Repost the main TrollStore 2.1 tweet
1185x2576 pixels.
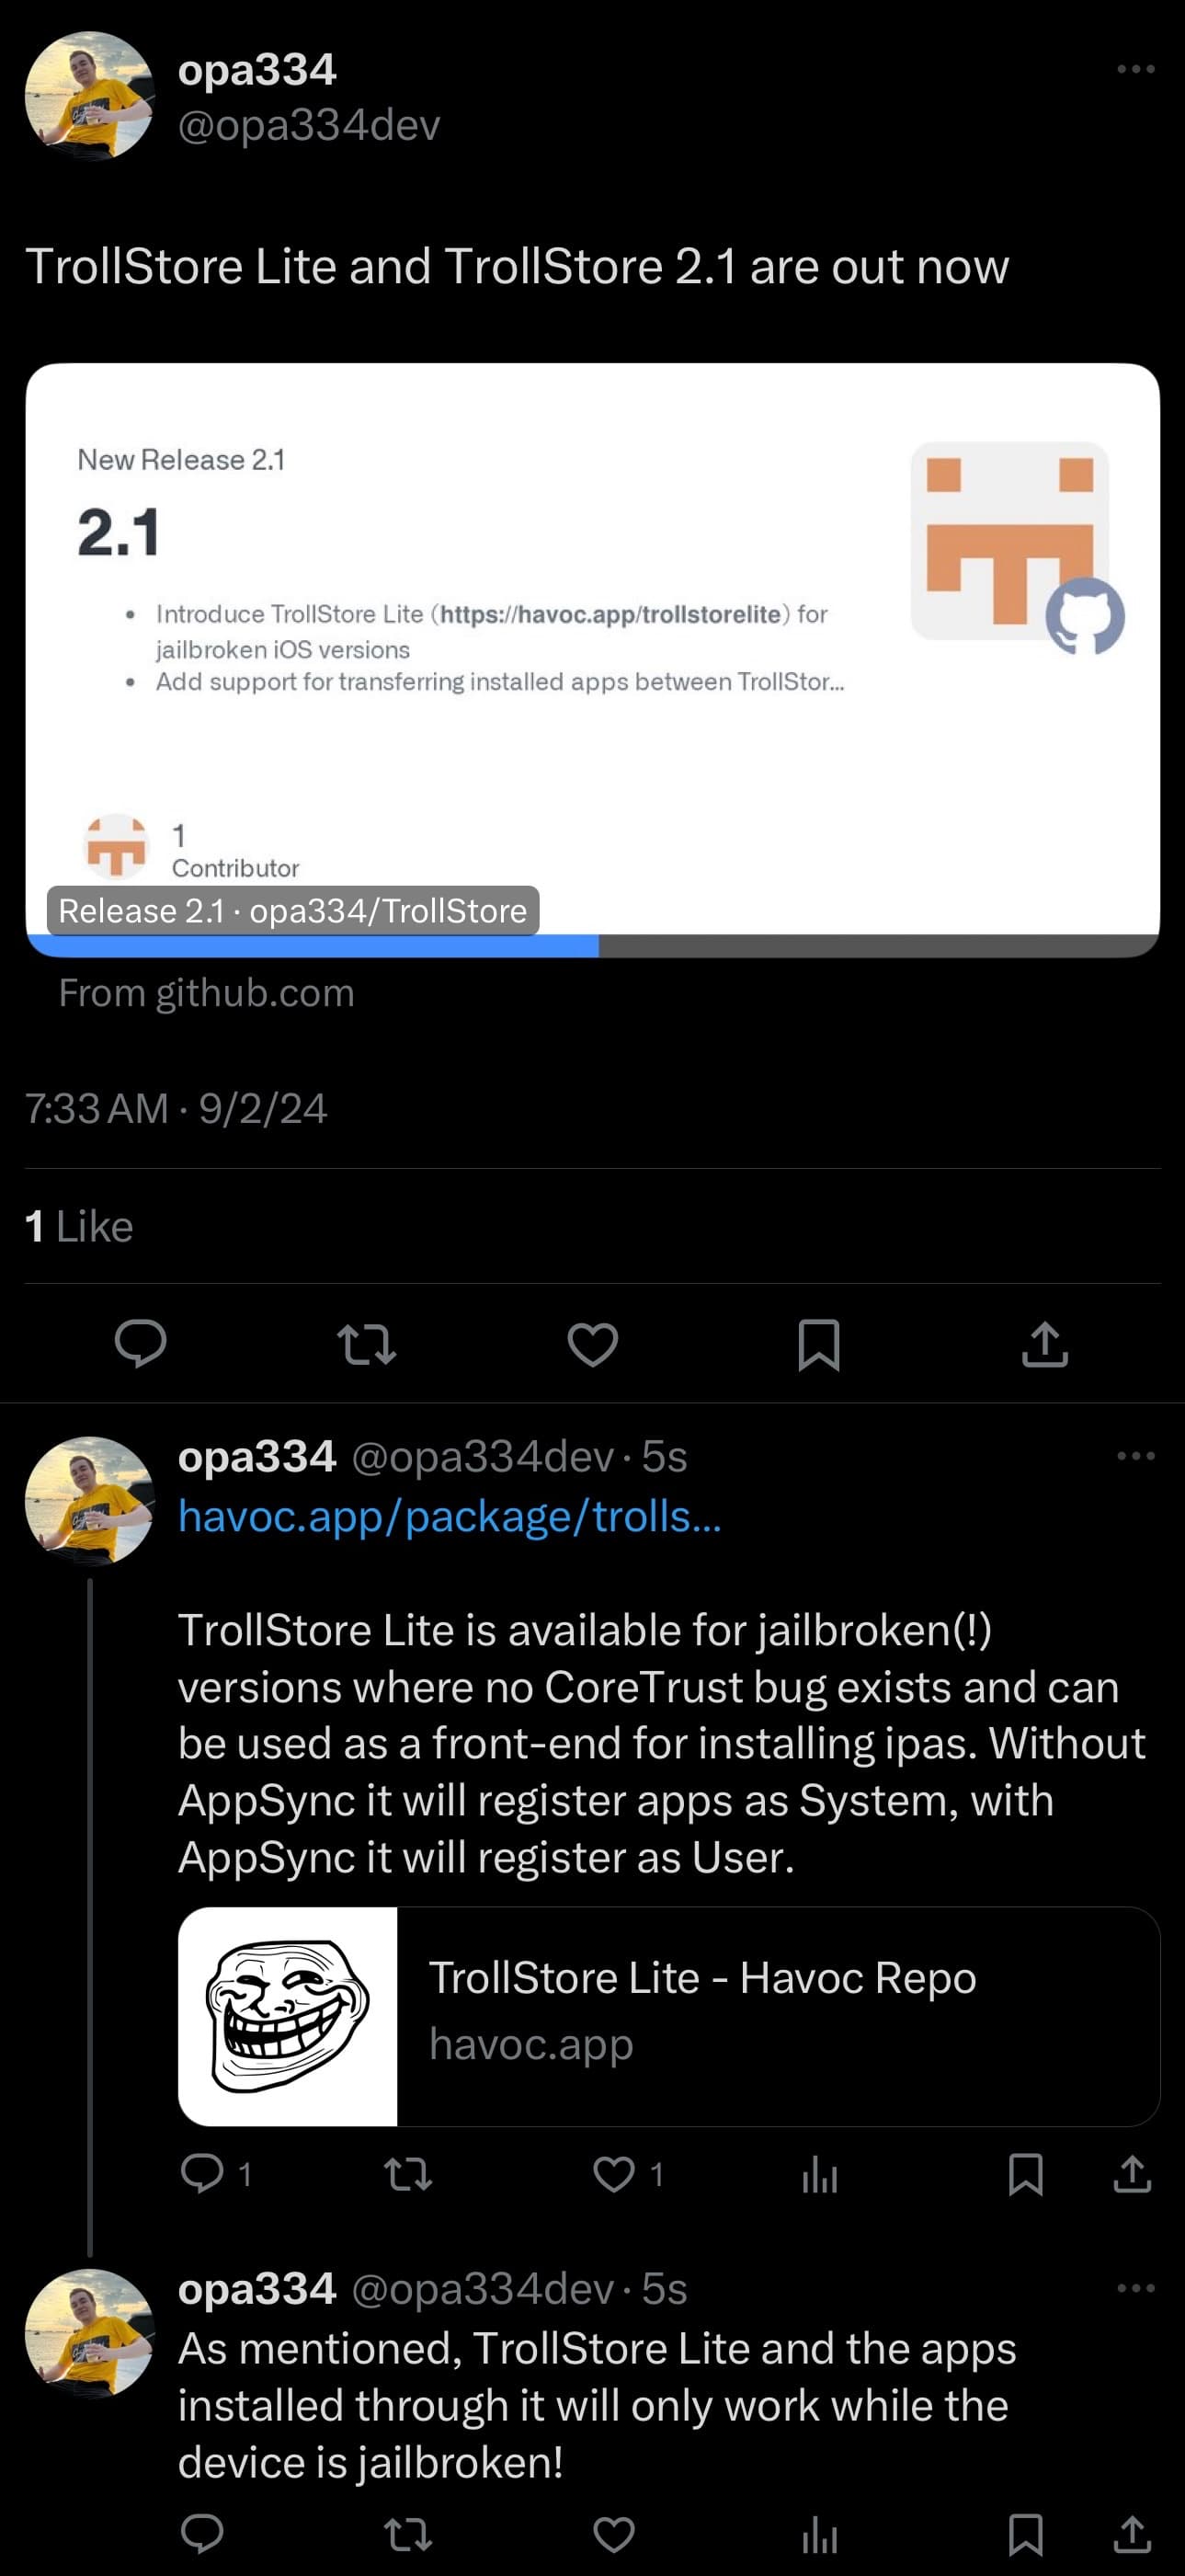pos(367,1343)
